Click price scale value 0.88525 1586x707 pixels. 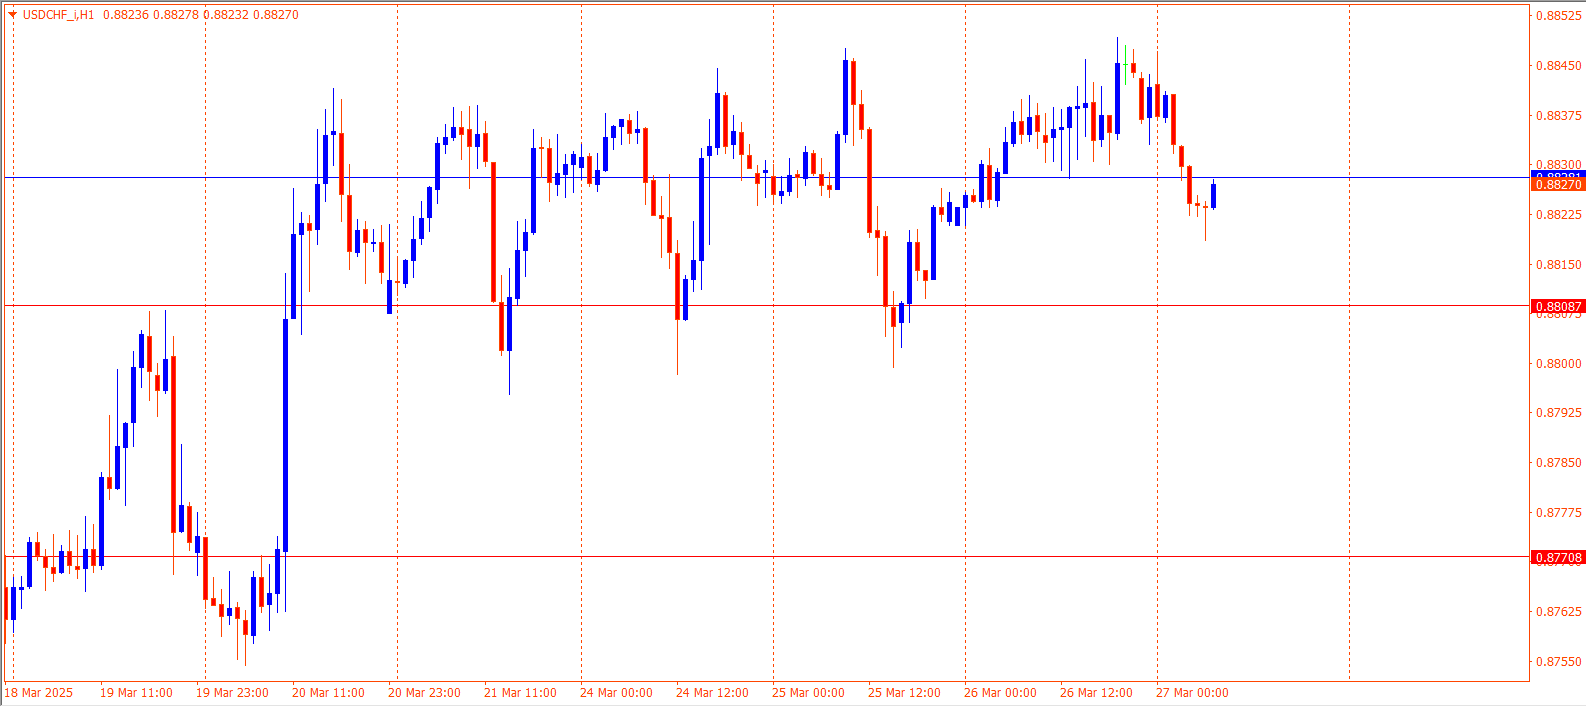click(1559, 16)
